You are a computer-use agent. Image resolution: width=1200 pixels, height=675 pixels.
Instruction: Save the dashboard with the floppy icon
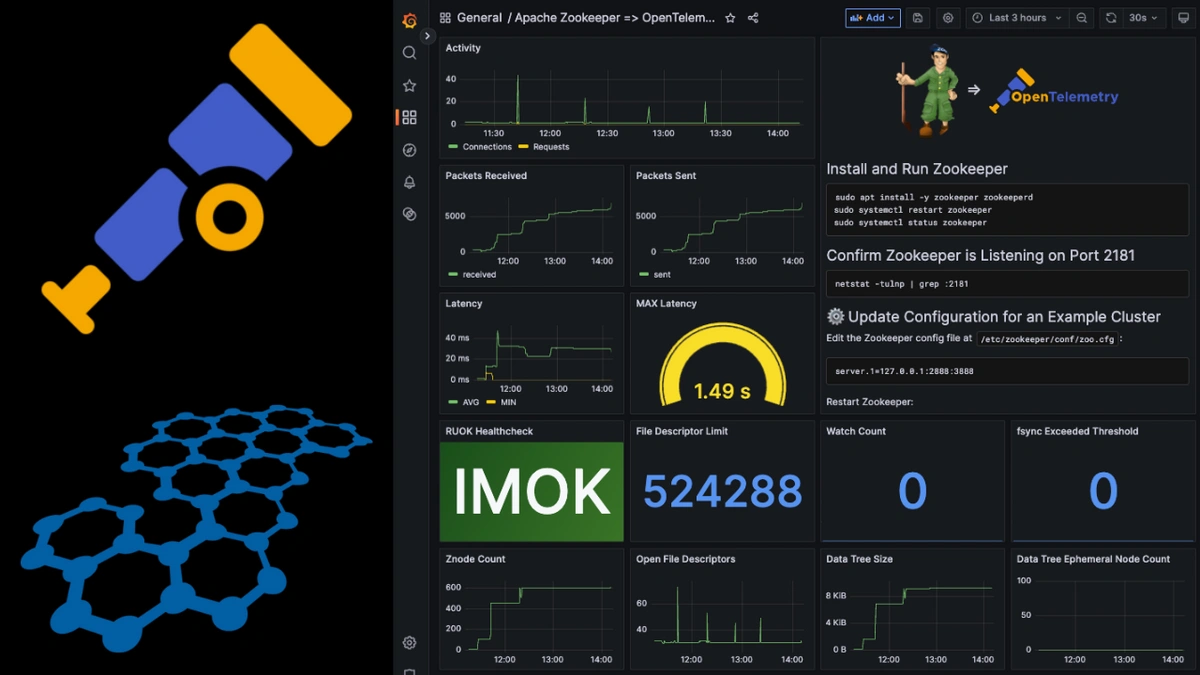(917, 17)
